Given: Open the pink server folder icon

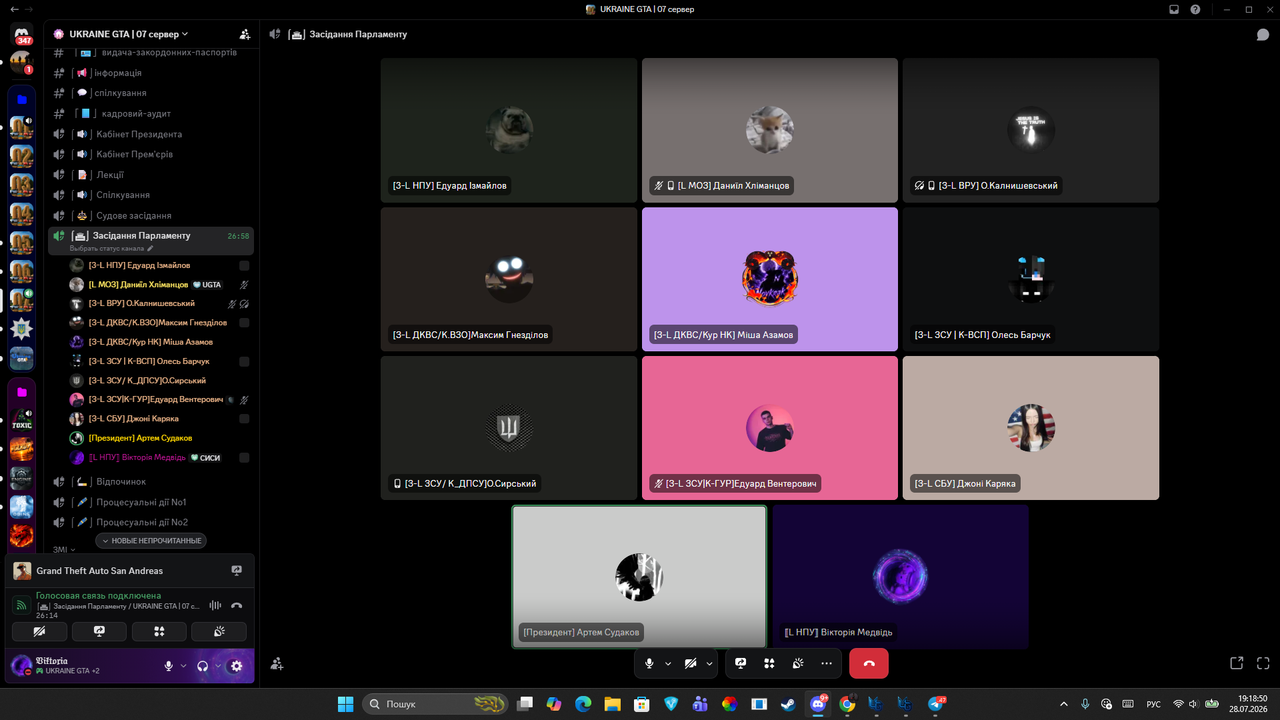Looking at the screenshot, I should [x=22, y=392].
